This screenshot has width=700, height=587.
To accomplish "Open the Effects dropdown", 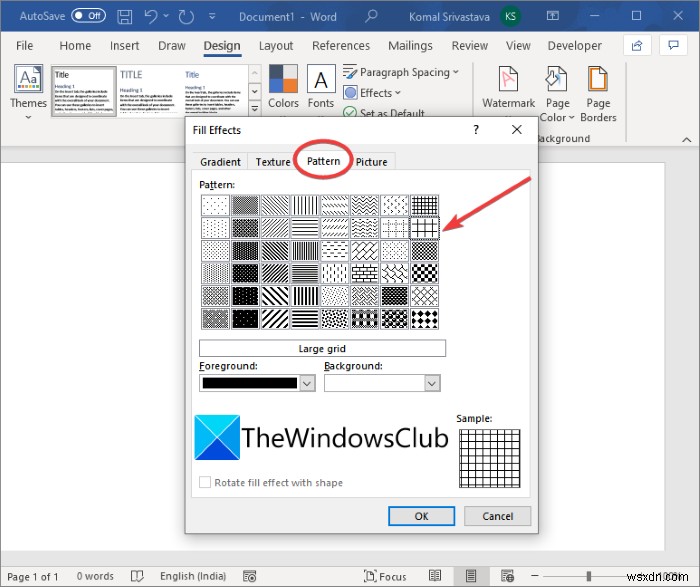I will tap(372, 93).
